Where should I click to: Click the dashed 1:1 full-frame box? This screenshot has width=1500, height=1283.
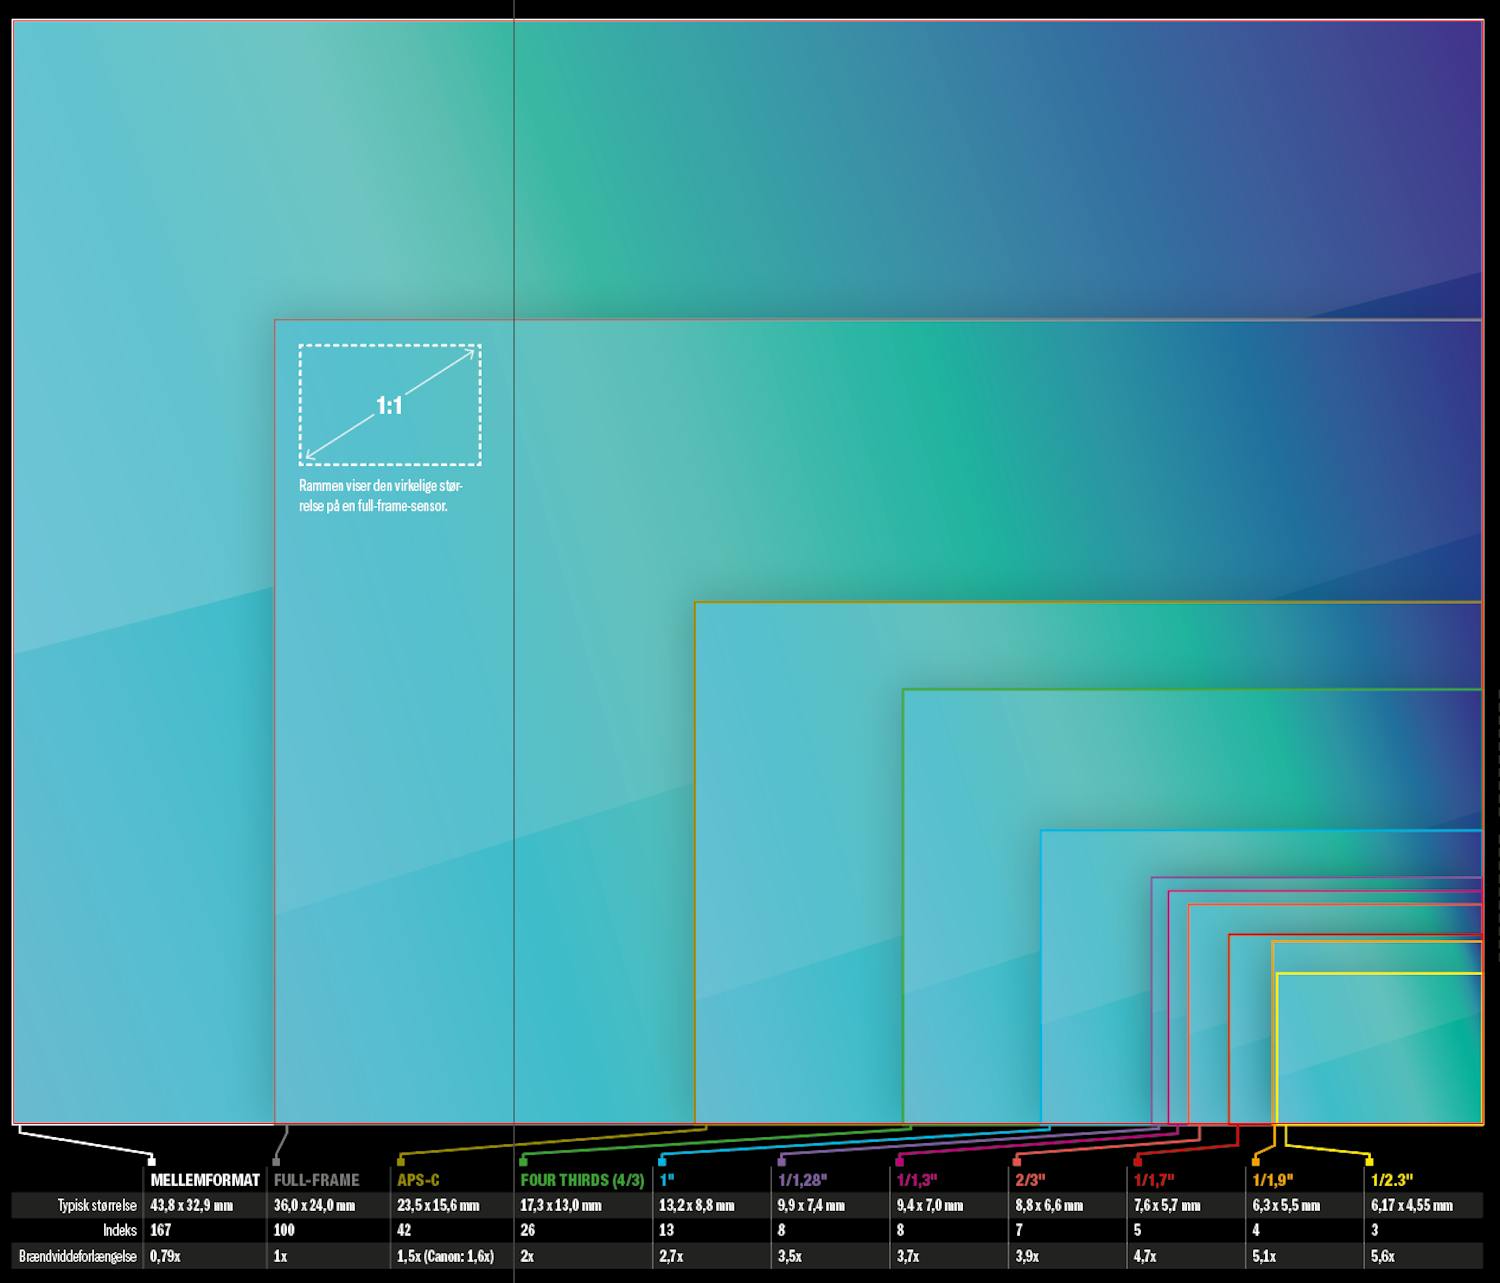coord(389,405)
